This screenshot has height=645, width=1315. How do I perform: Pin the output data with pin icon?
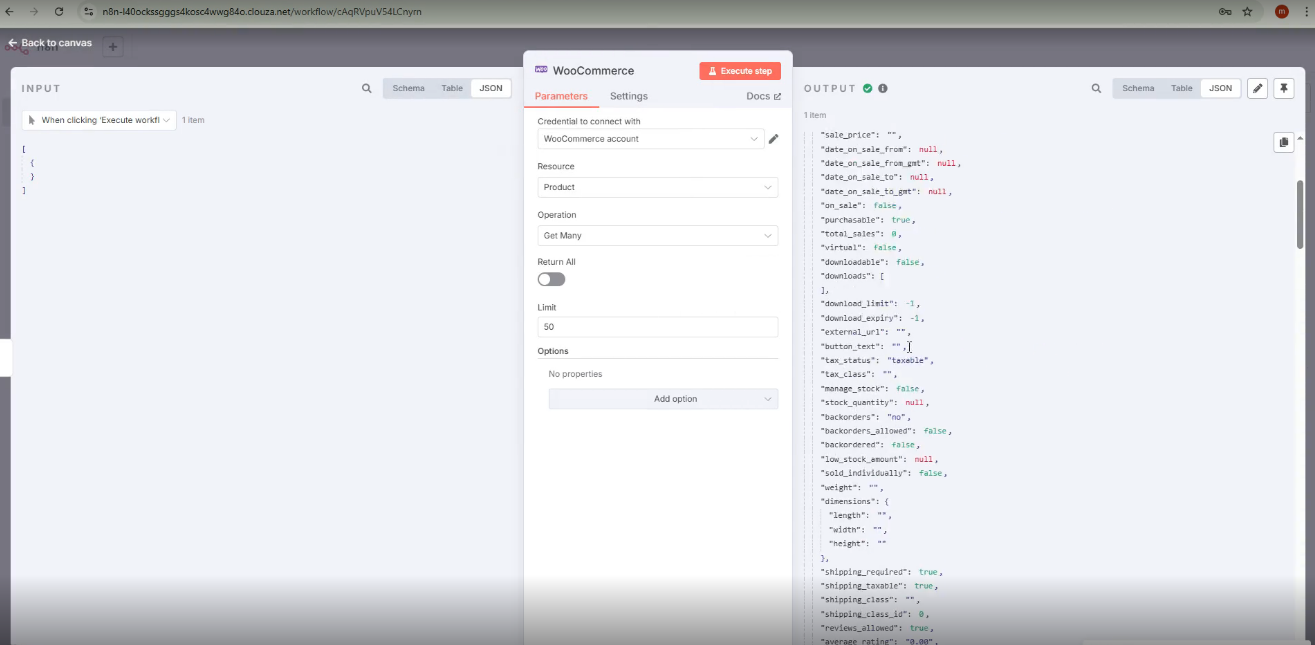click(1284, 88)
